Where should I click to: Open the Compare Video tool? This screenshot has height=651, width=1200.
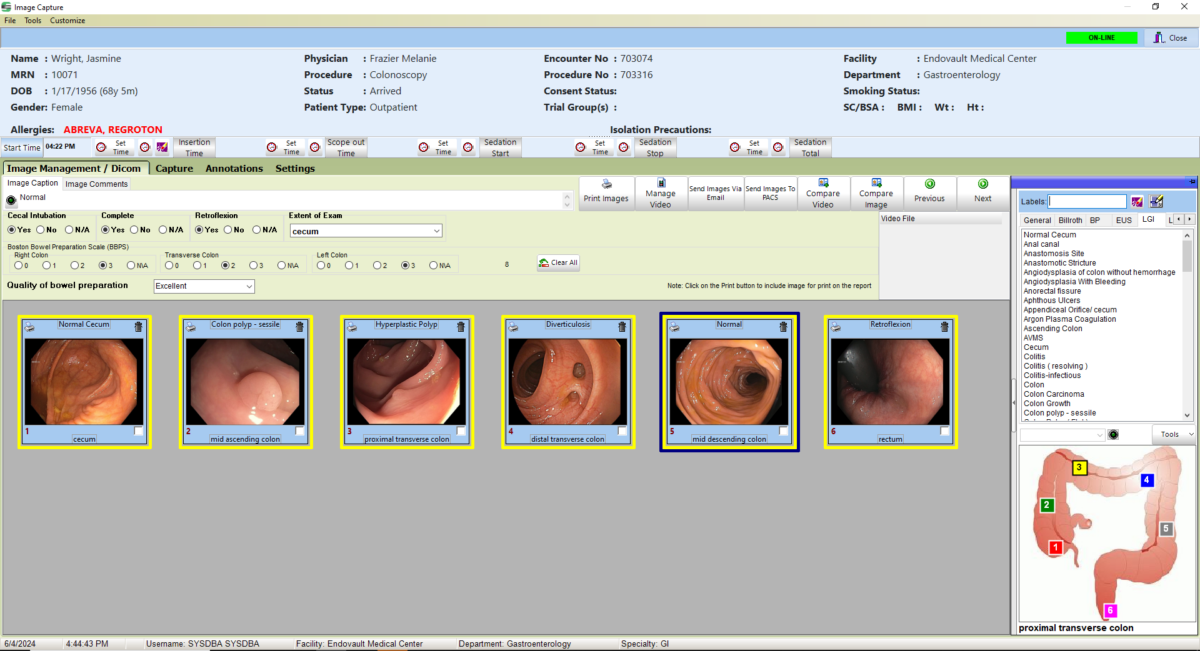click(823, 192)
